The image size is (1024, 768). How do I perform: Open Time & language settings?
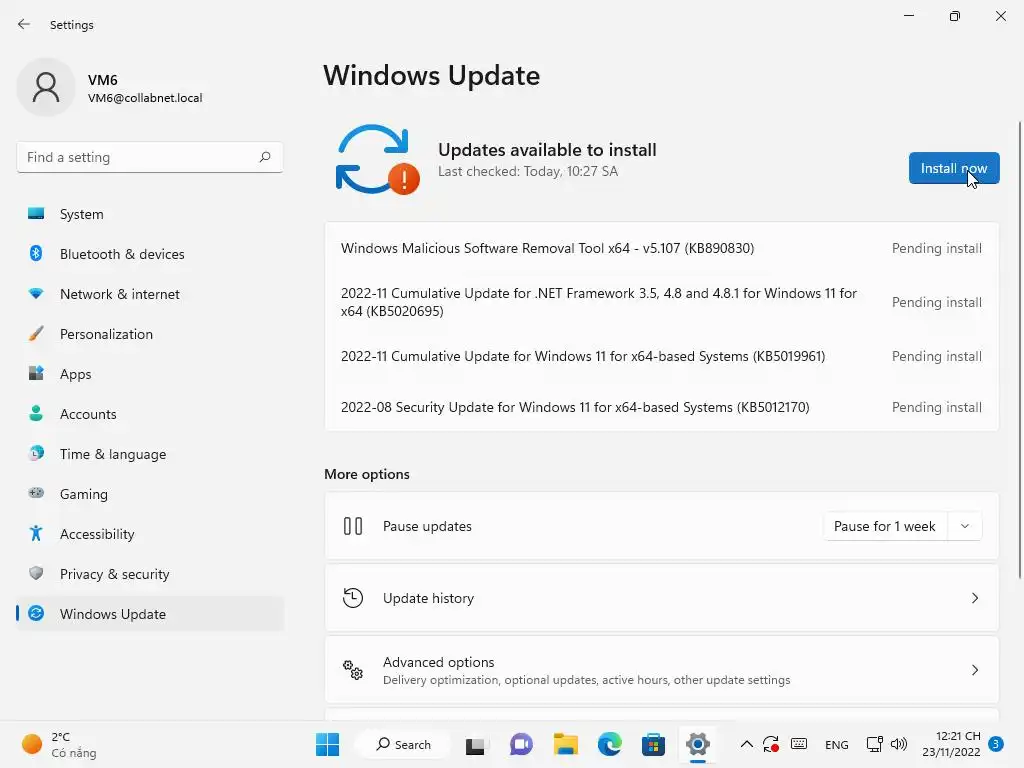[150, 453]
